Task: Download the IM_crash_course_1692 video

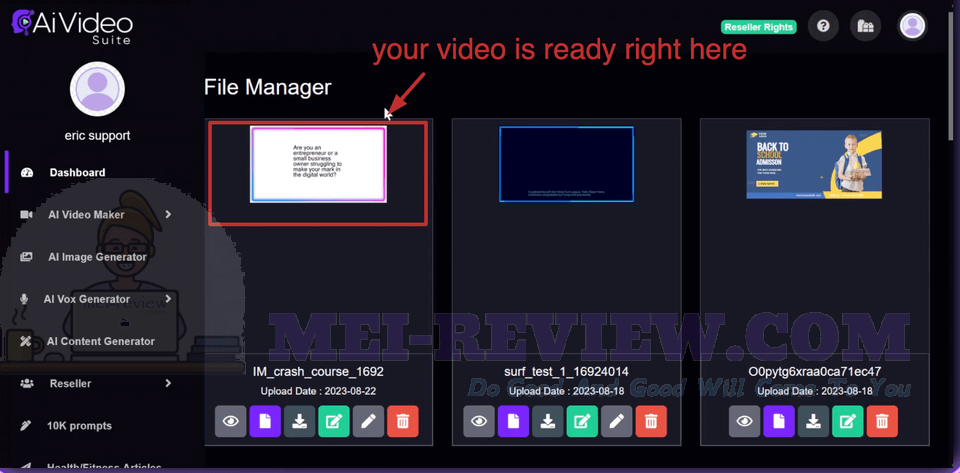Action: coord(299,421)
